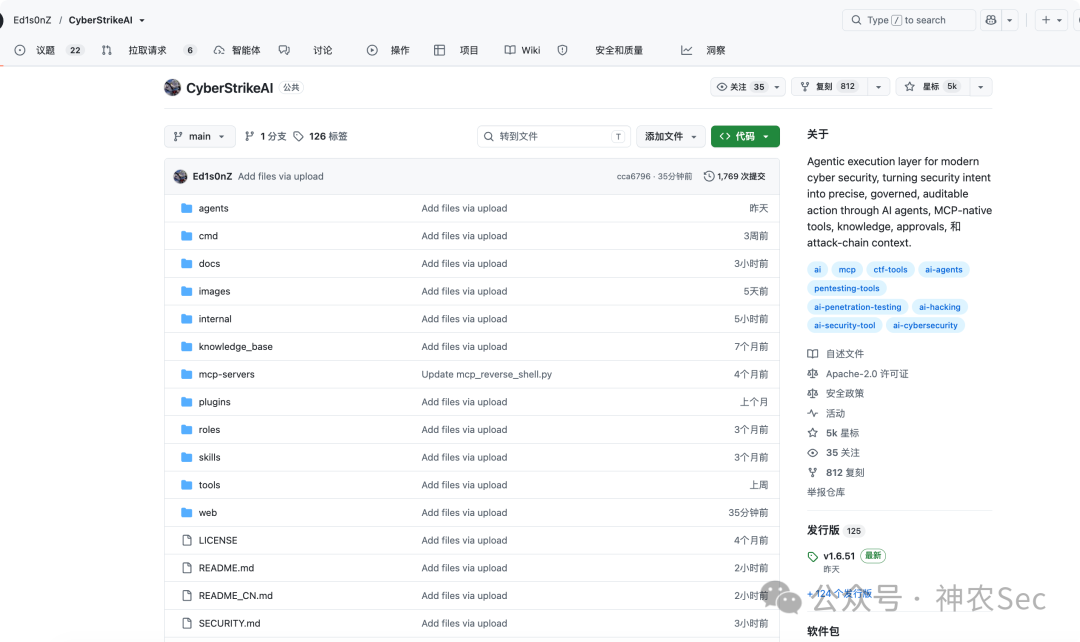Click the 关注 watch button

tap(740, 87)
